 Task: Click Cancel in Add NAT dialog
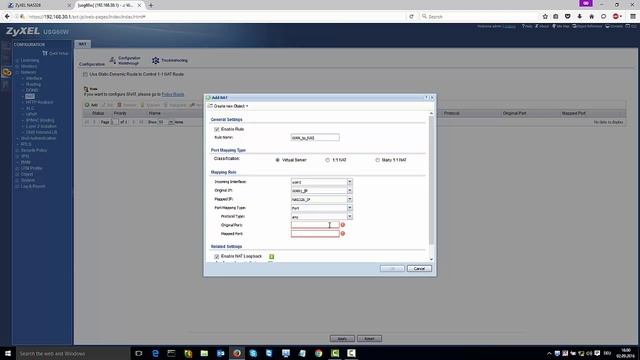(x=419, y=269)
